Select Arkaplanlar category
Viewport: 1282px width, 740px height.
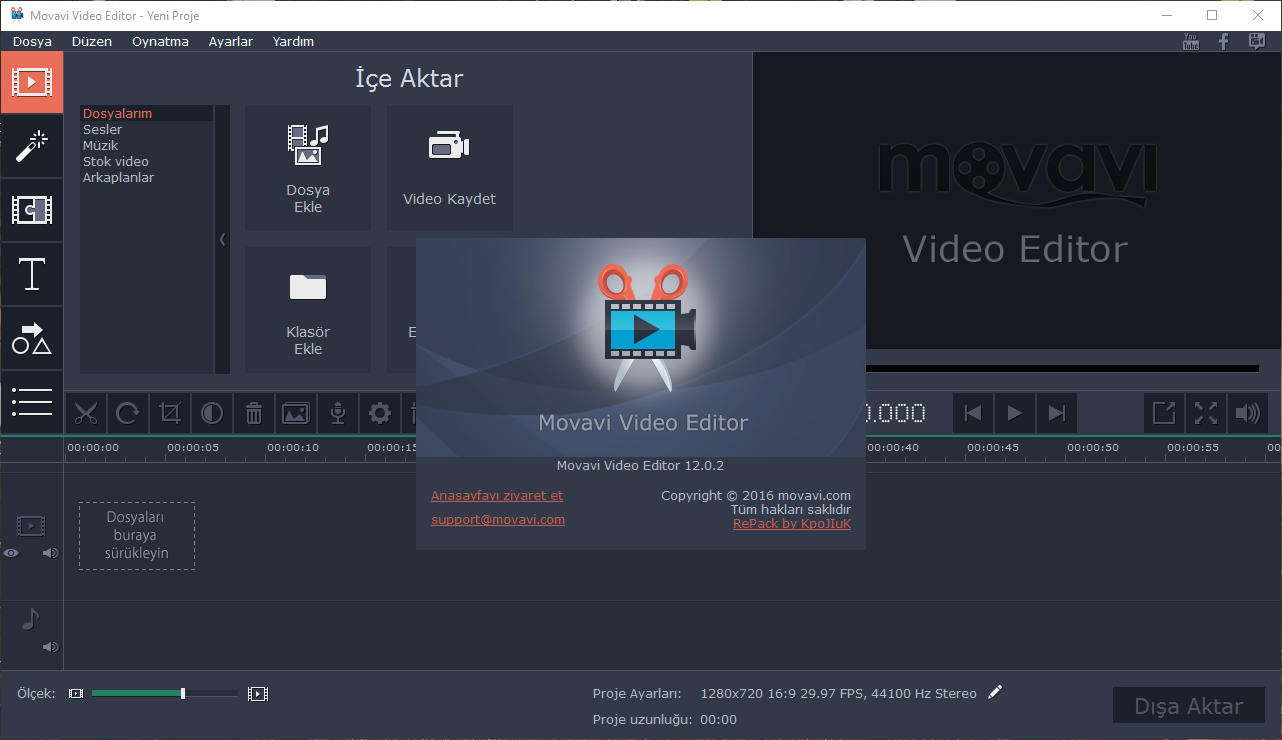pyautogui.click(x=147, y=177)
